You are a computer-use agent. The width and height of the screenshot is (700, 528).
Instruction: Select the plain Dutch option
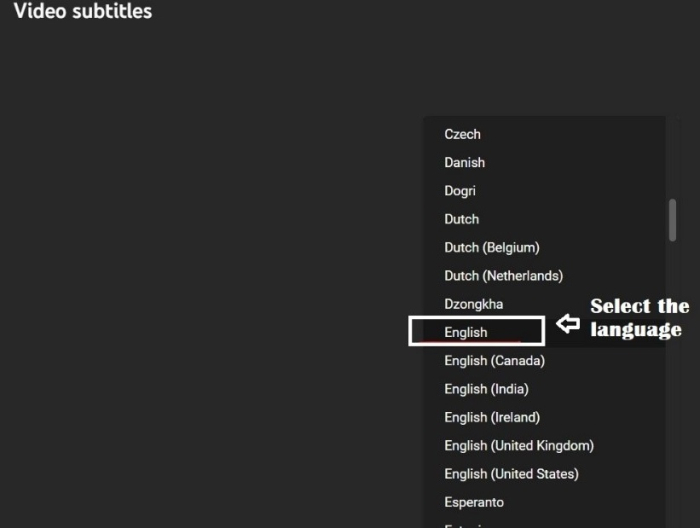461,219
